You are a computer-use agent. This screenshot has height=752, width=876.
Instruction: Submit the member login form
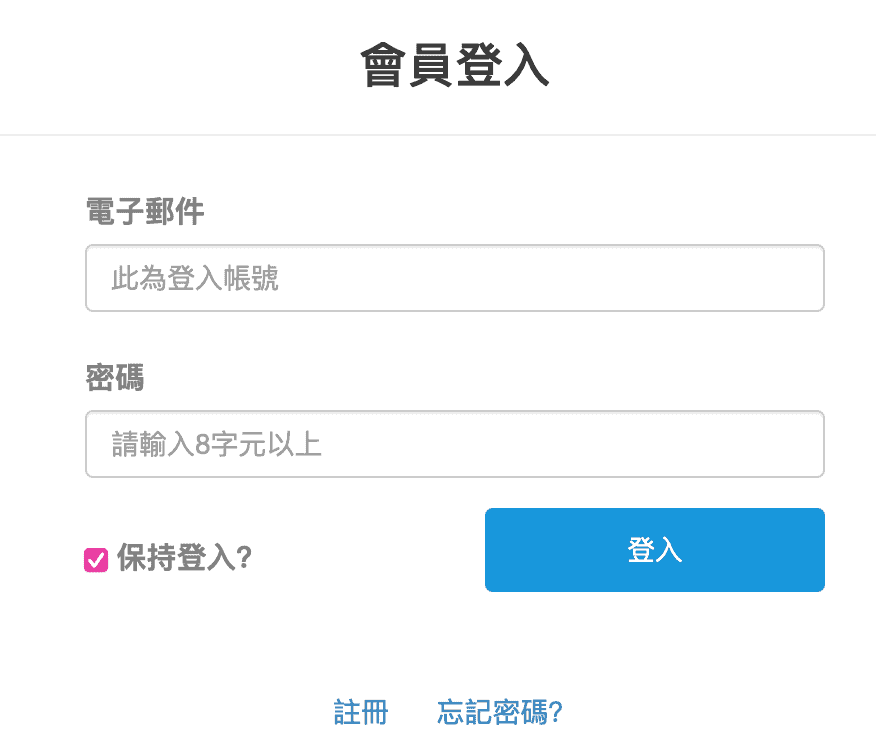654,550
